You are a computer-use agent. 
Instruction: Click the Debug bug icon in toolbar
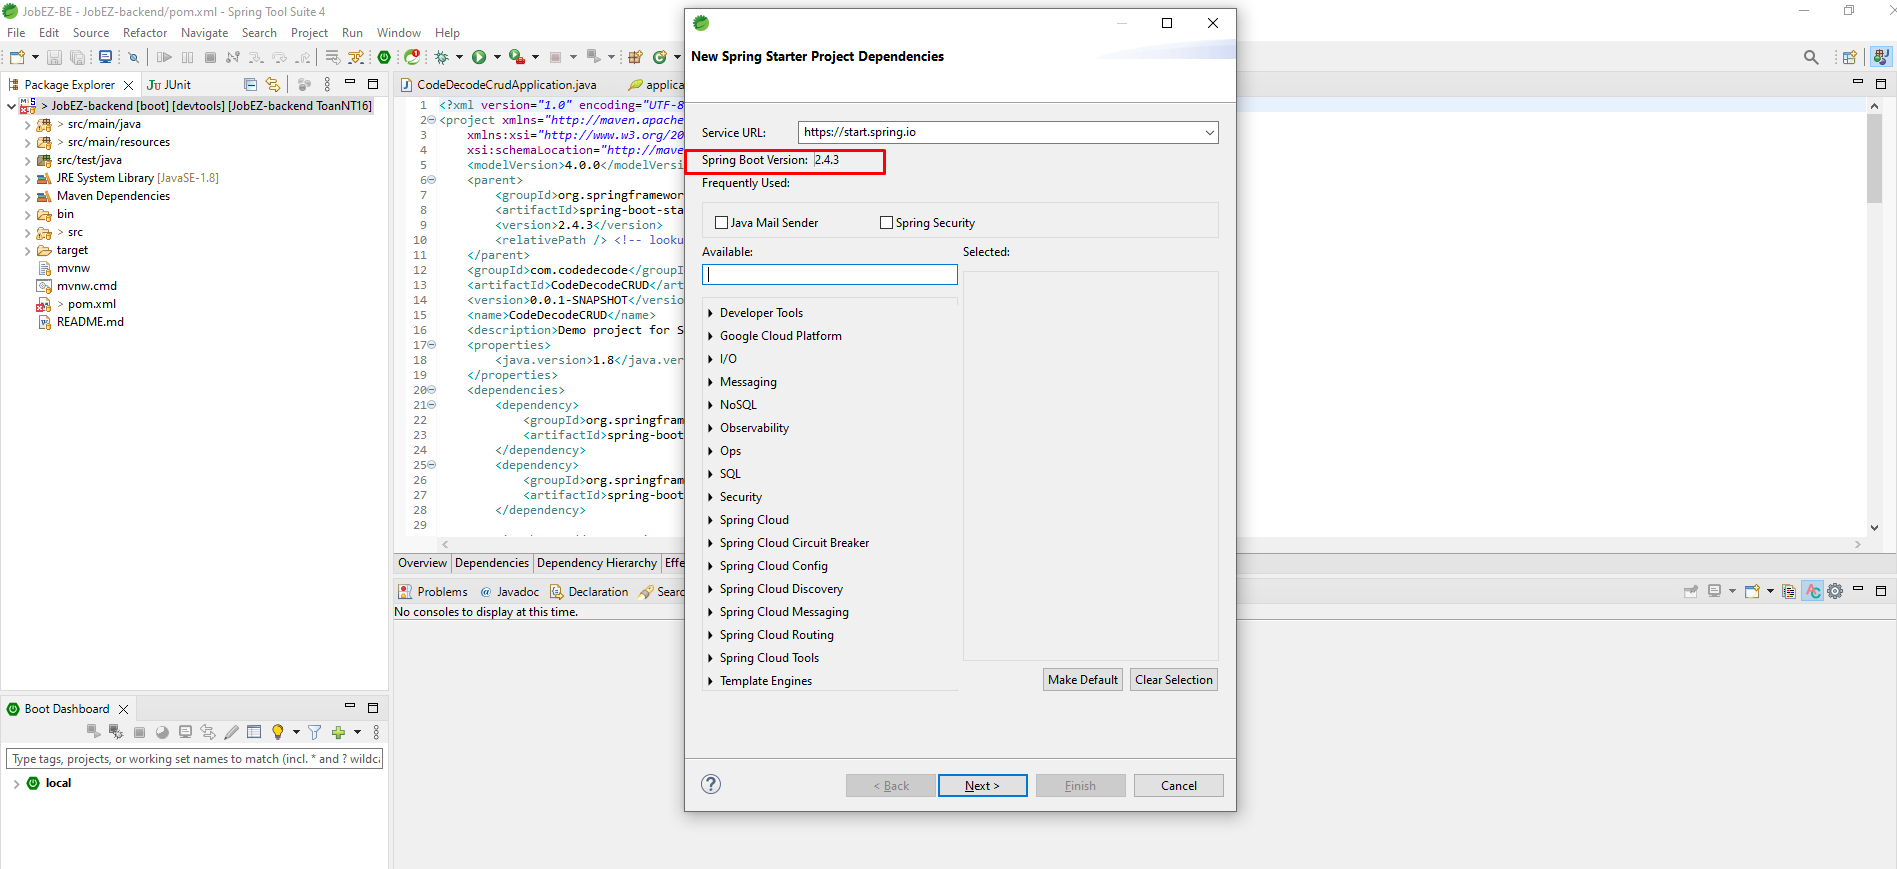[441, 57]
